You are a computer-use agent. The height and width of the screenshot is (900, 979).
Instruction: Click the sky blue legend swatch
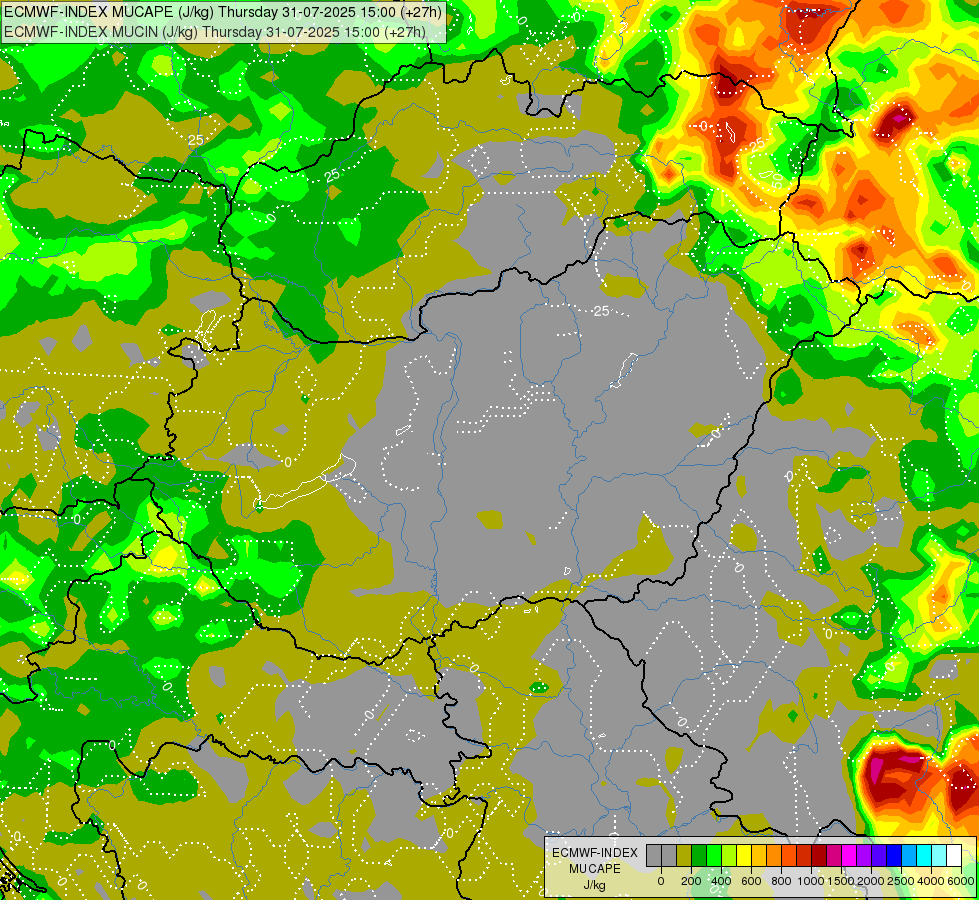(910, 855)
